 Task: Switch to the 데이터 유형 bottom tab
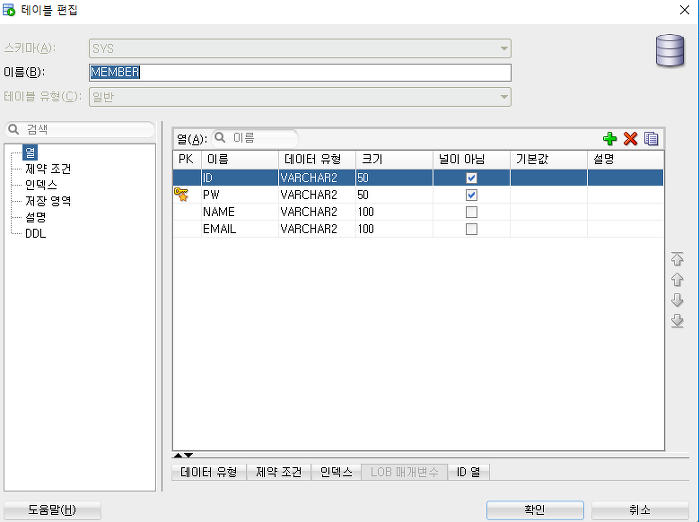[x=209, y=472]
